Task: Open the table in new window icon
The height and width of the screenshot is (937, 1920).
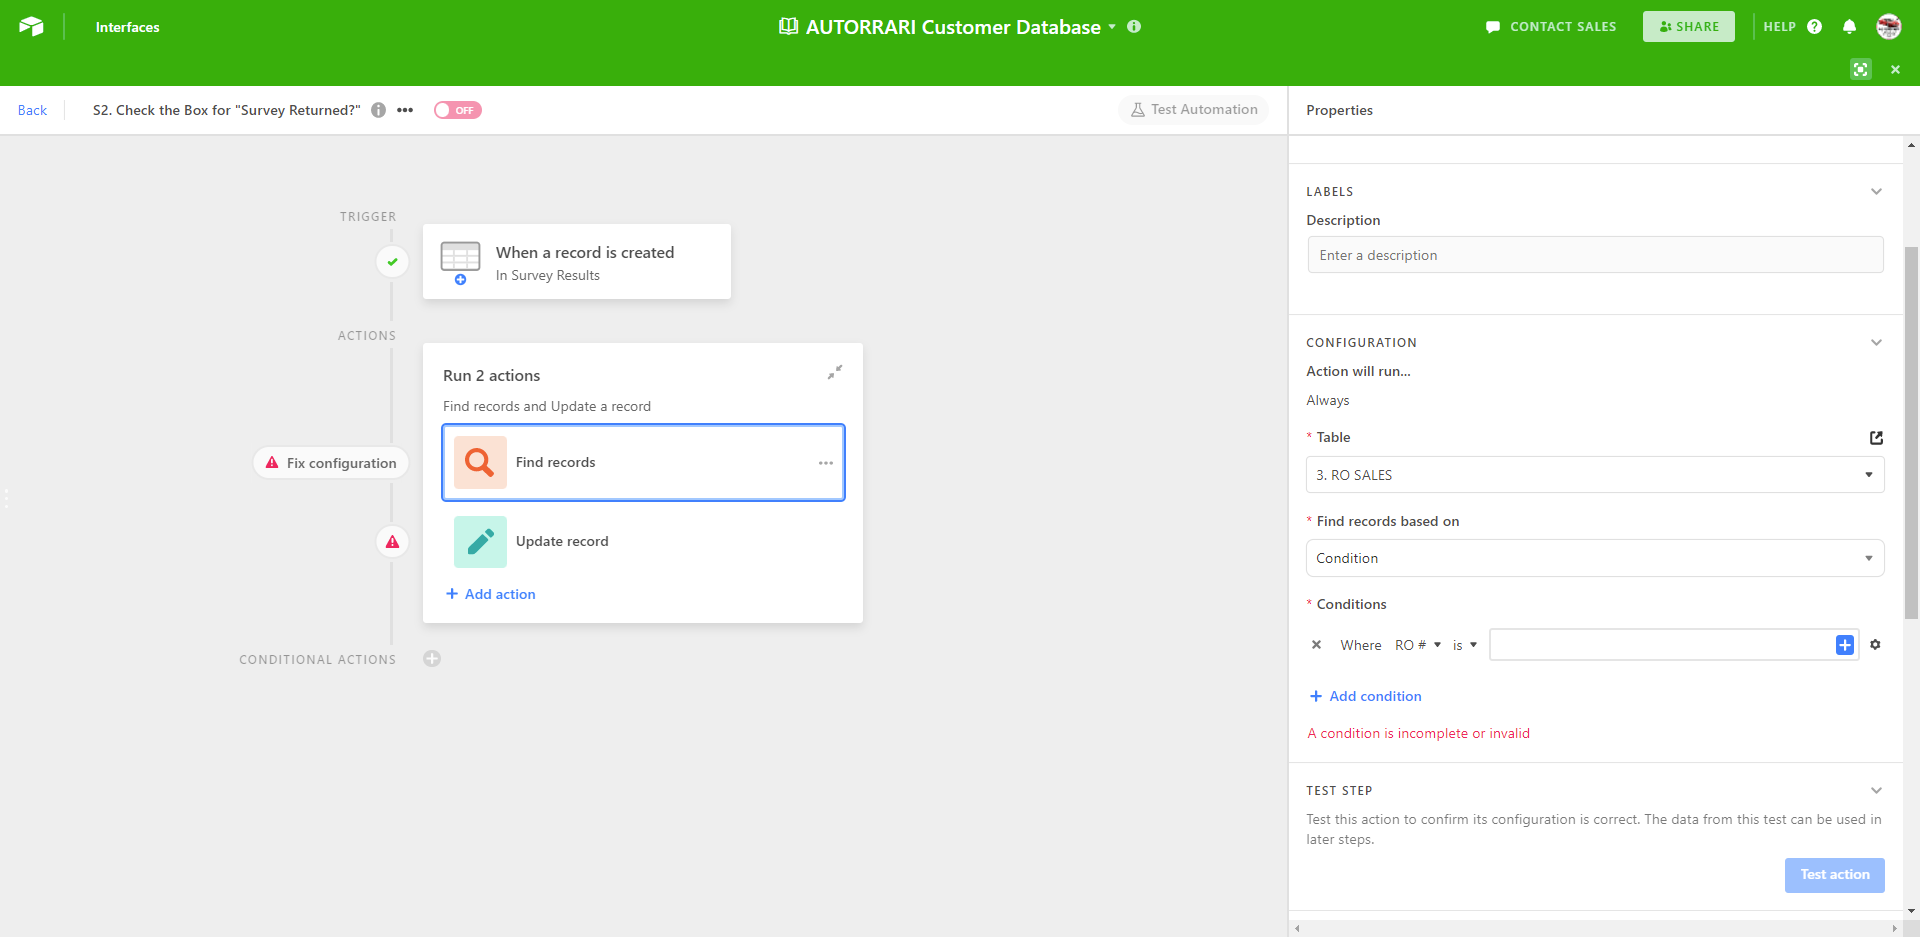Action: click(1876, 438)
